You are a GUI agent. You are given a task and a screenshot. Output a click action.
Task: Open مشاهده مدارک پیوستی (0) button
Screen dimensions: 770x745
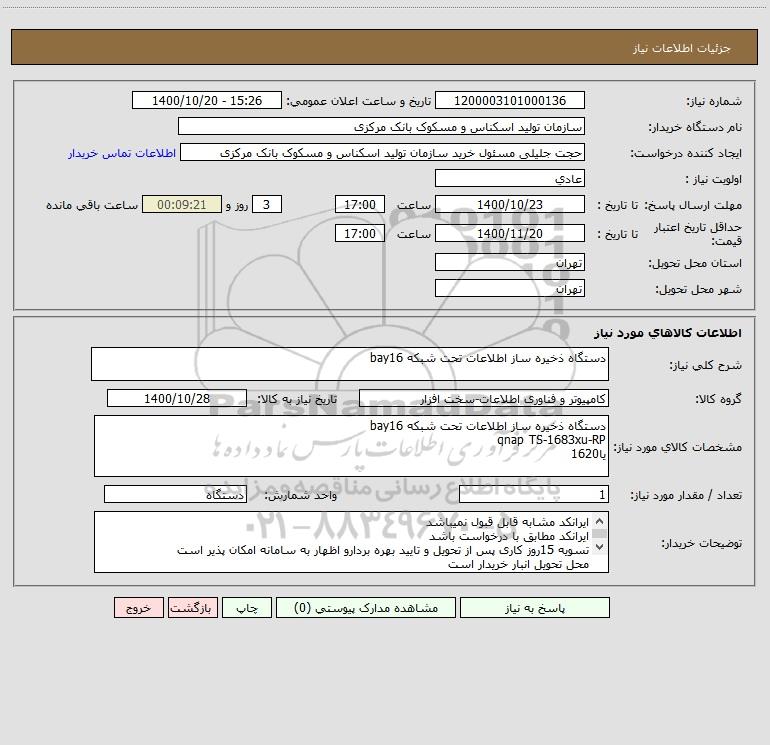366,608
